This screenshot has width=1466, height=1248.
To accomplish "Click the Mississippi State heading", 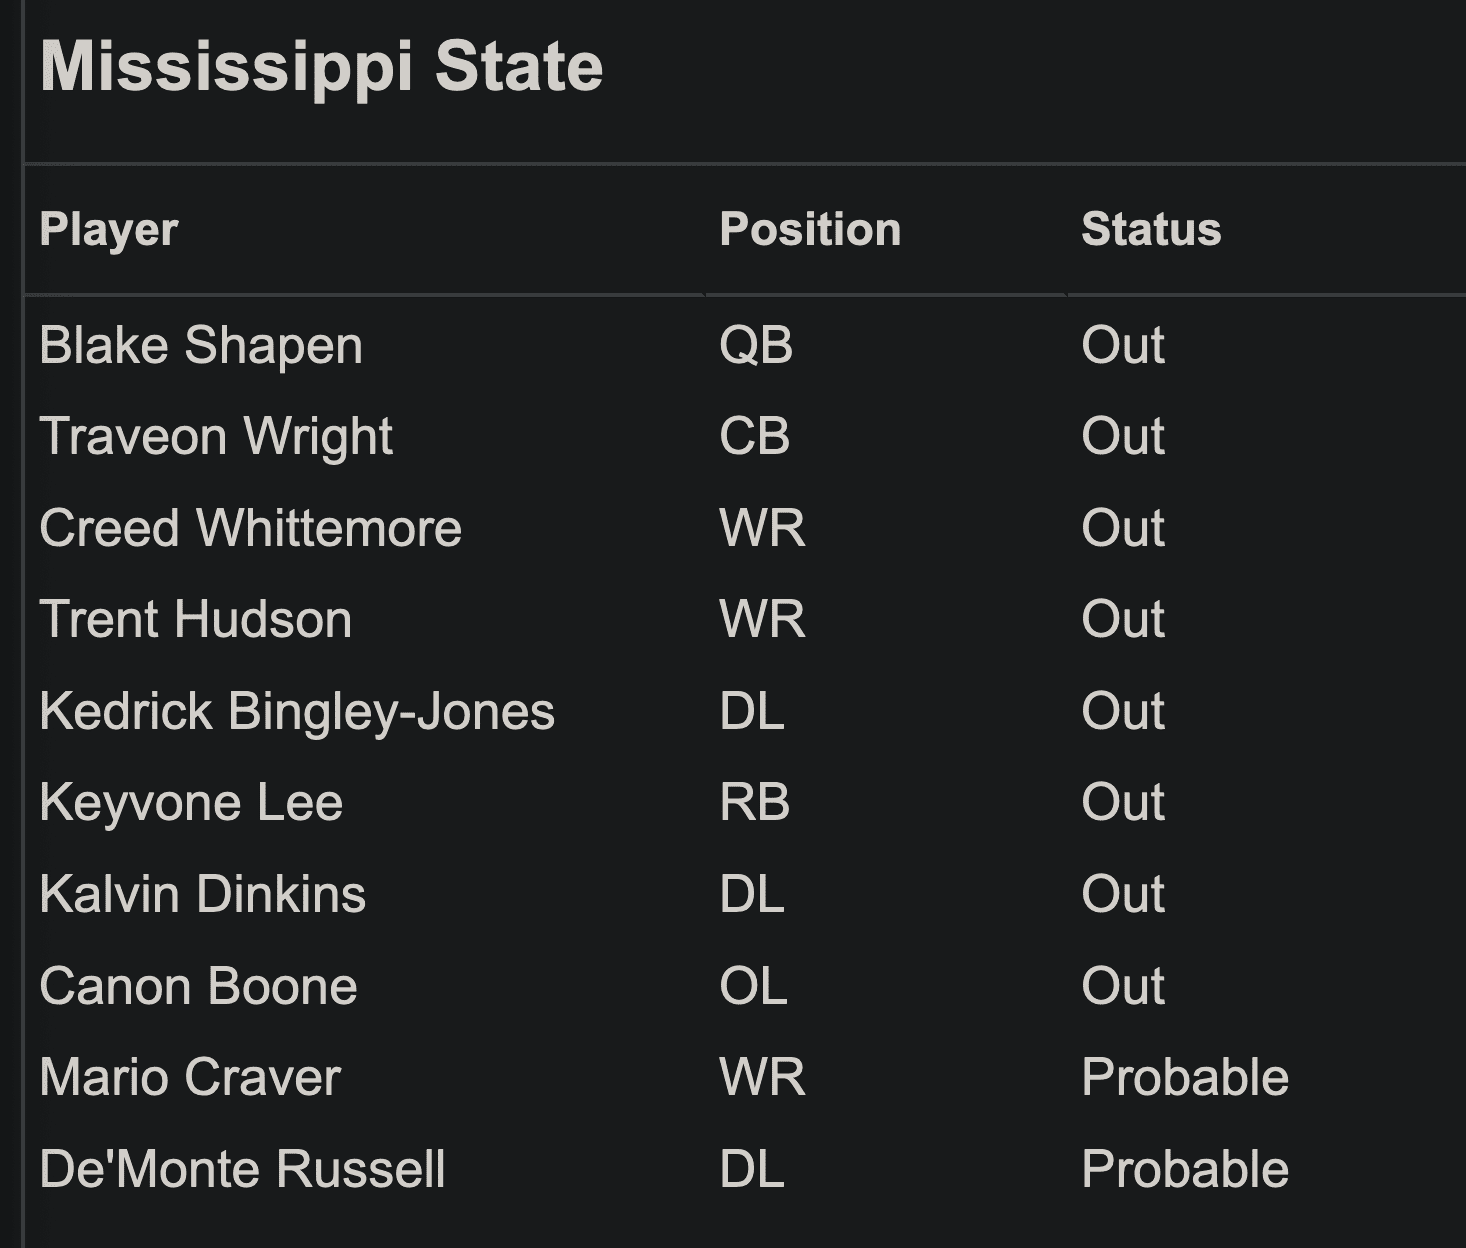I will point(321,67).
